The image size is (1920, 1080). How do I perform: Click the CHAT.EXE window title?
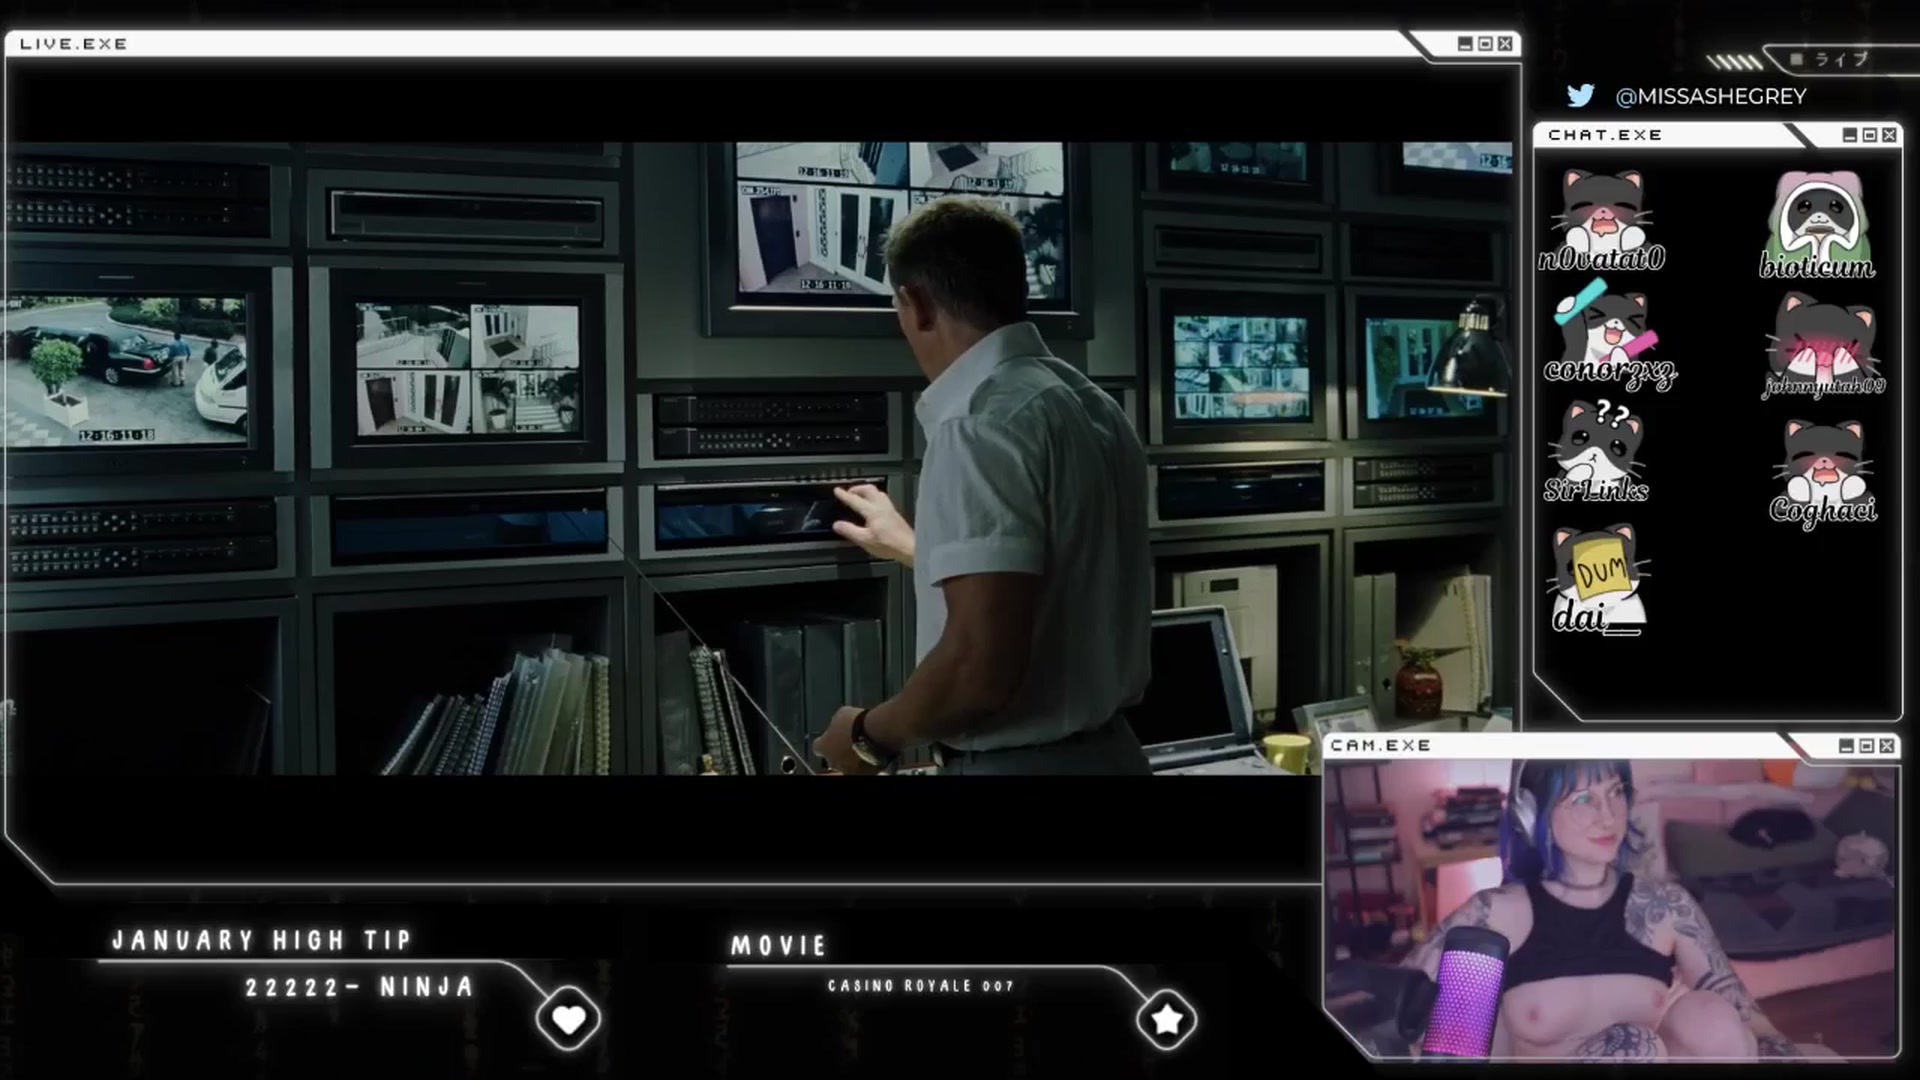1605,135
